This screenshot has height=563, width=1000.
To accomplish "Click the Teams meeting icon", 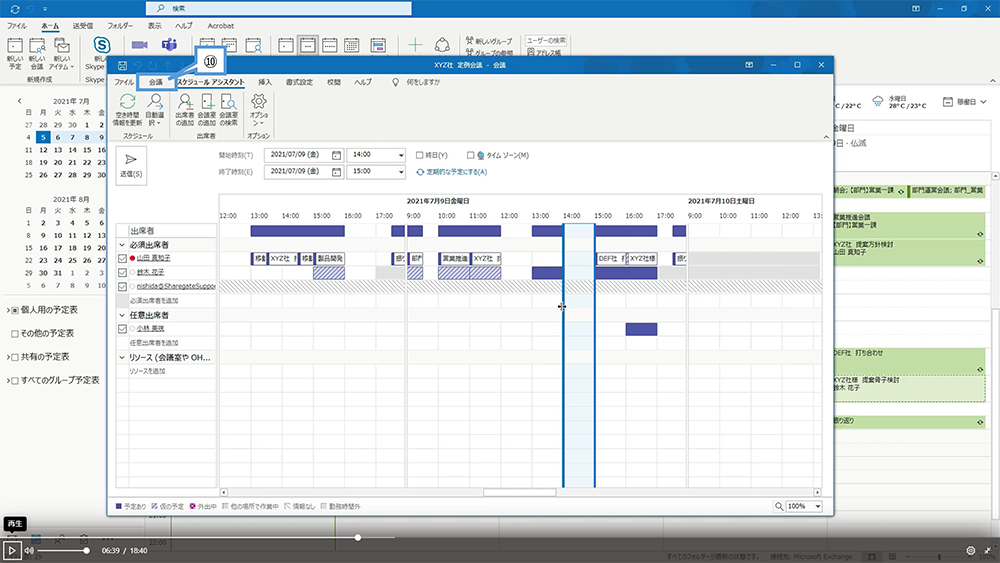I will coord(169,45).
